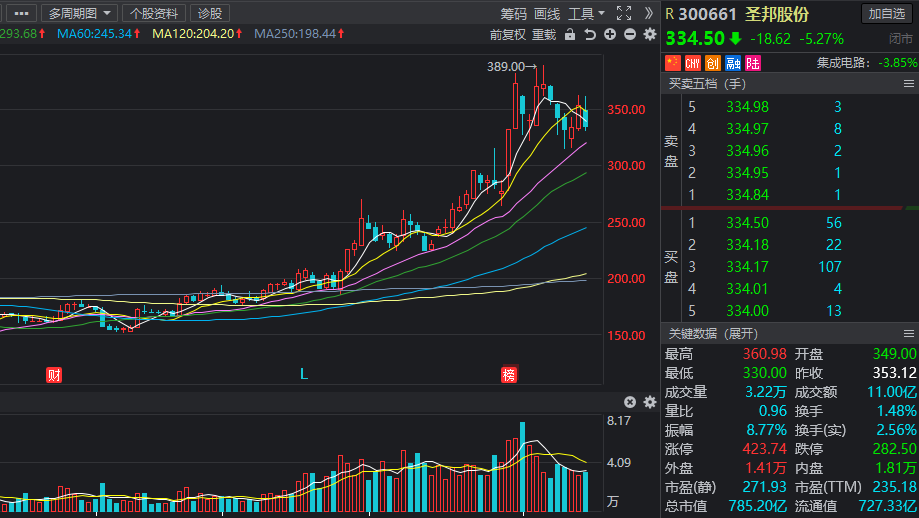Select the 筹码 menu item
The width and height of the screenshot is (919, 518).
click(513, 13)
